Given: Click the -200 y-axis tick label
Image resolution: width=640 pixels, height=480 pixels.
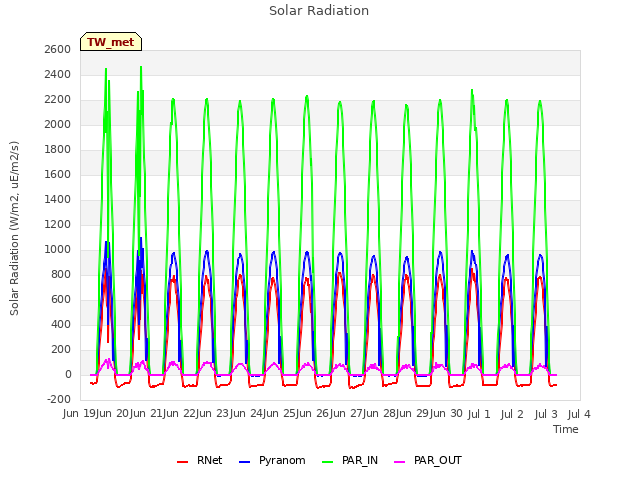Looking at the screenshot, I should click(59, 400).
